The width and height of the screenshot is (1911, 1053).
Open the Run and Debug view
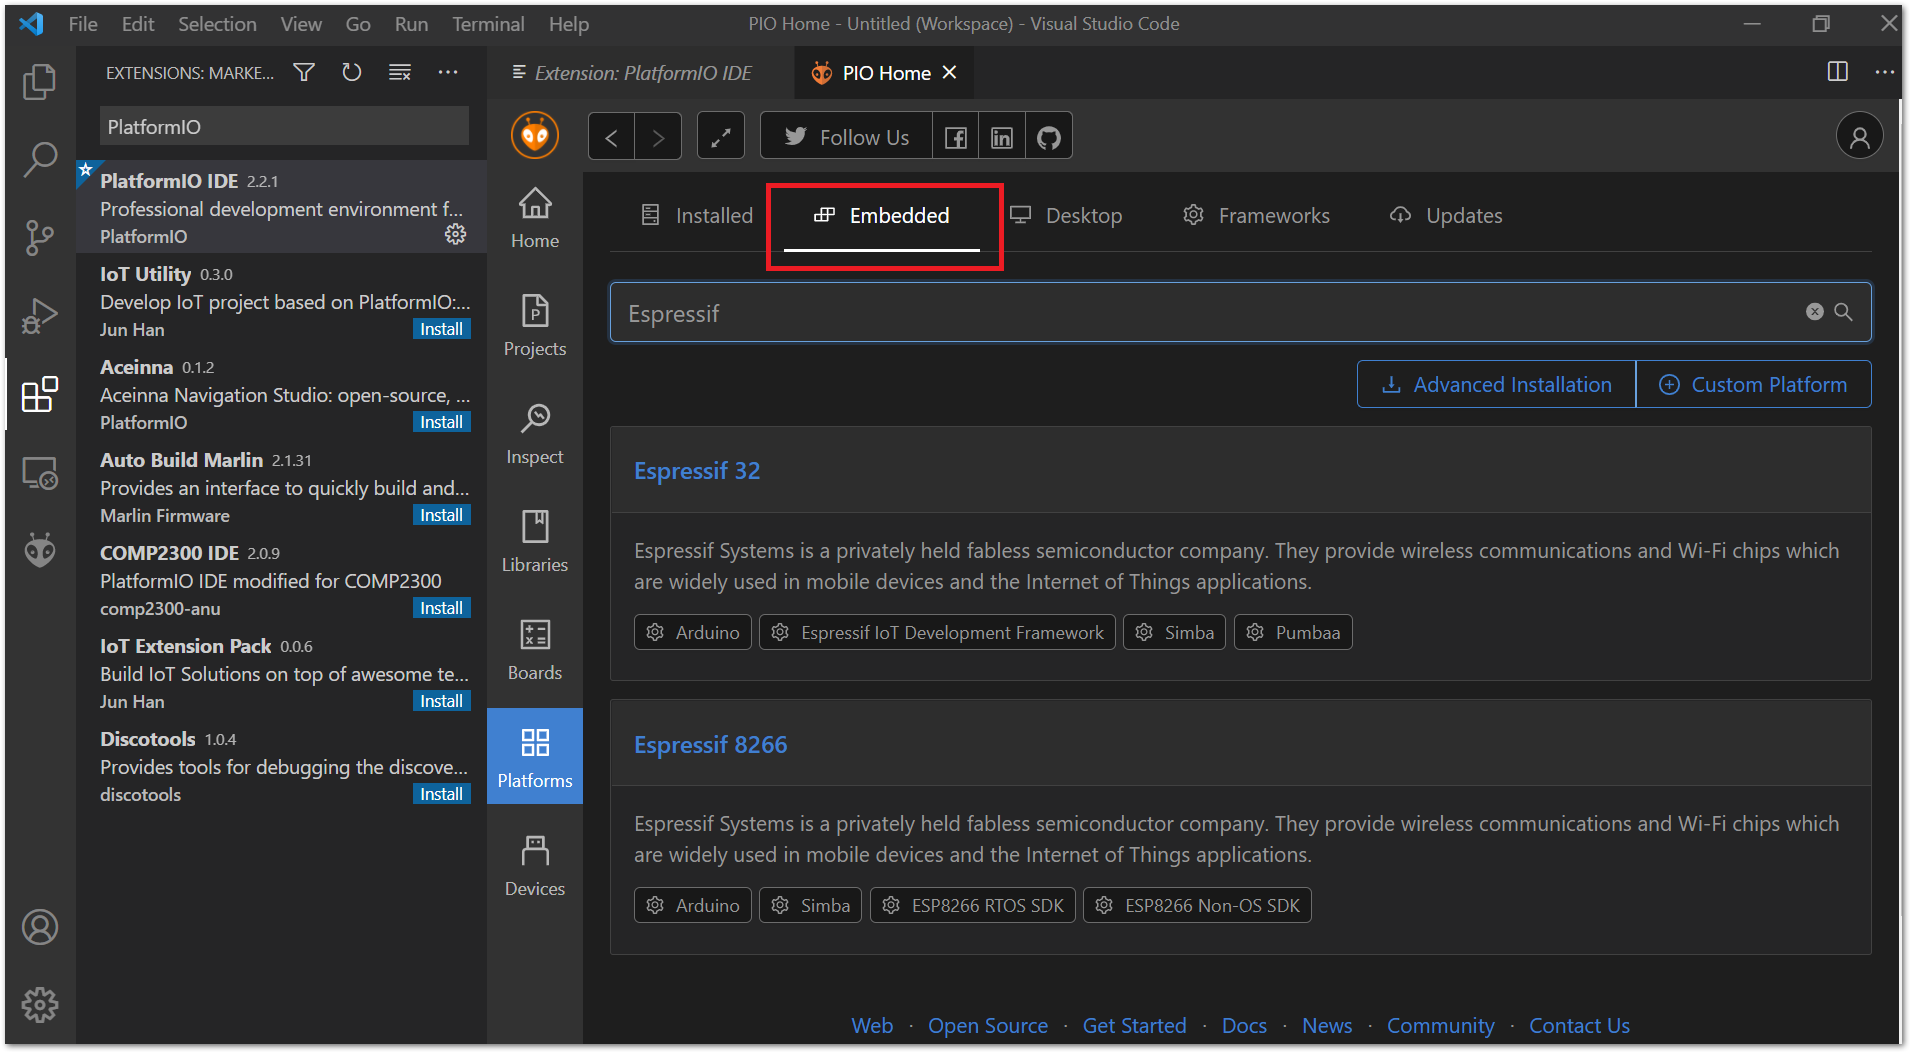pyautogui.click(x=39, y=315)
